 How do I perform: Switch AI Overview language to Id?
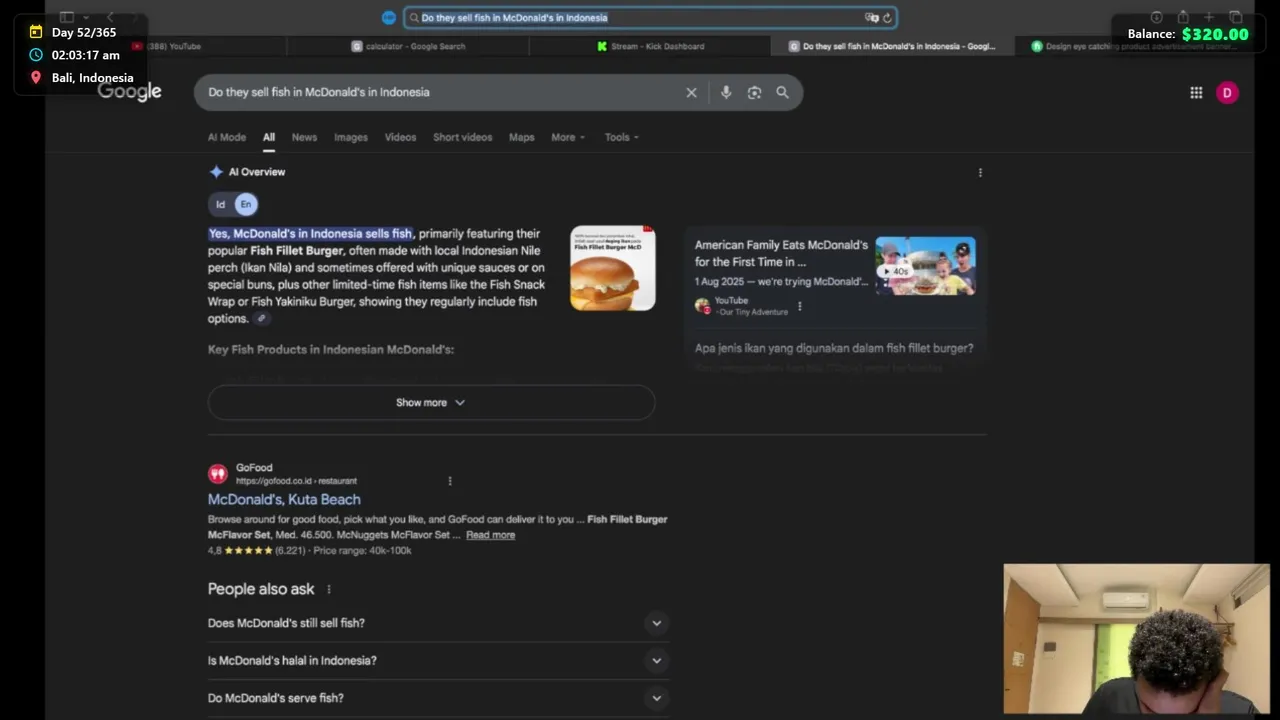point(221,204)
